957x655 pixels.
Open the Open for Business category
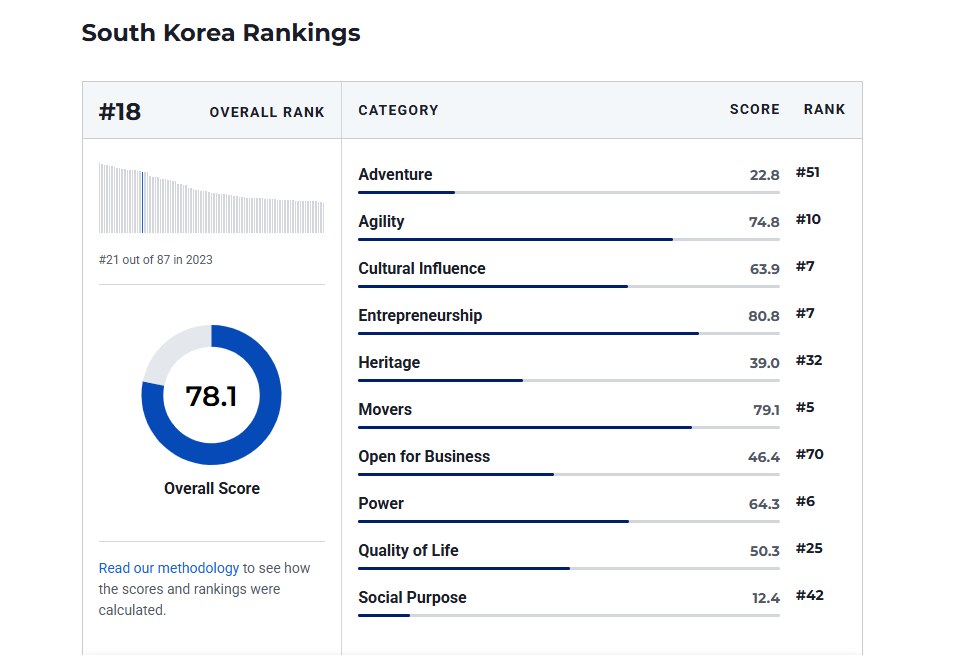pyautogui.click(x=424, y=457)
